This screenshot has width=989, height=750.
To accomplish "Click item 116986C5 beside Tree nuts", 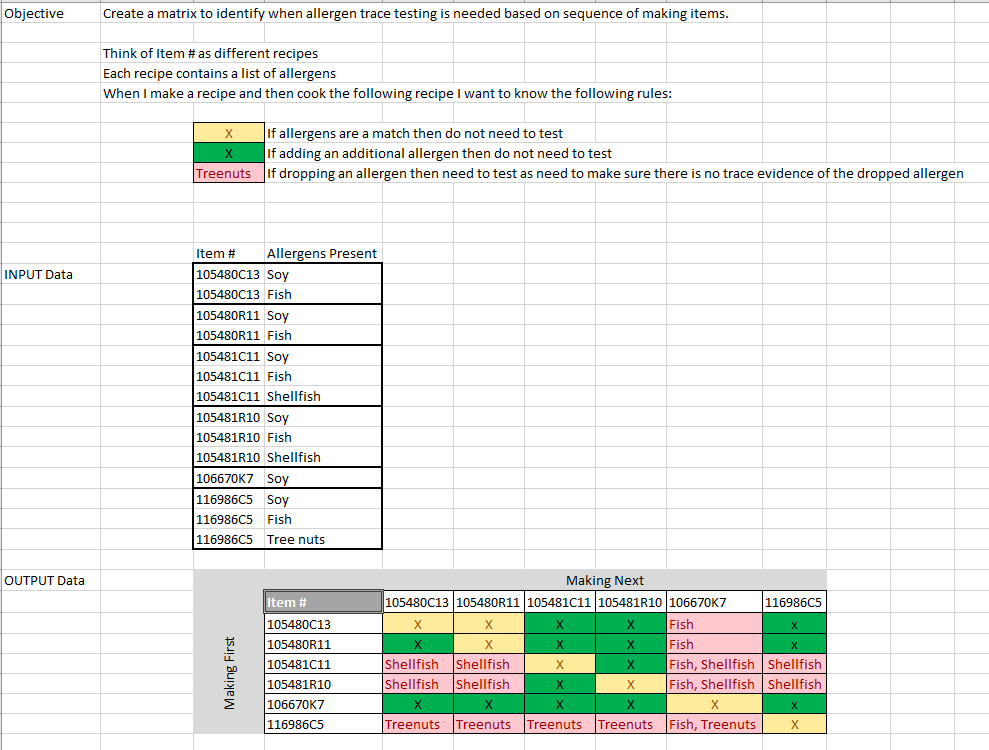I will click(228, 539).
